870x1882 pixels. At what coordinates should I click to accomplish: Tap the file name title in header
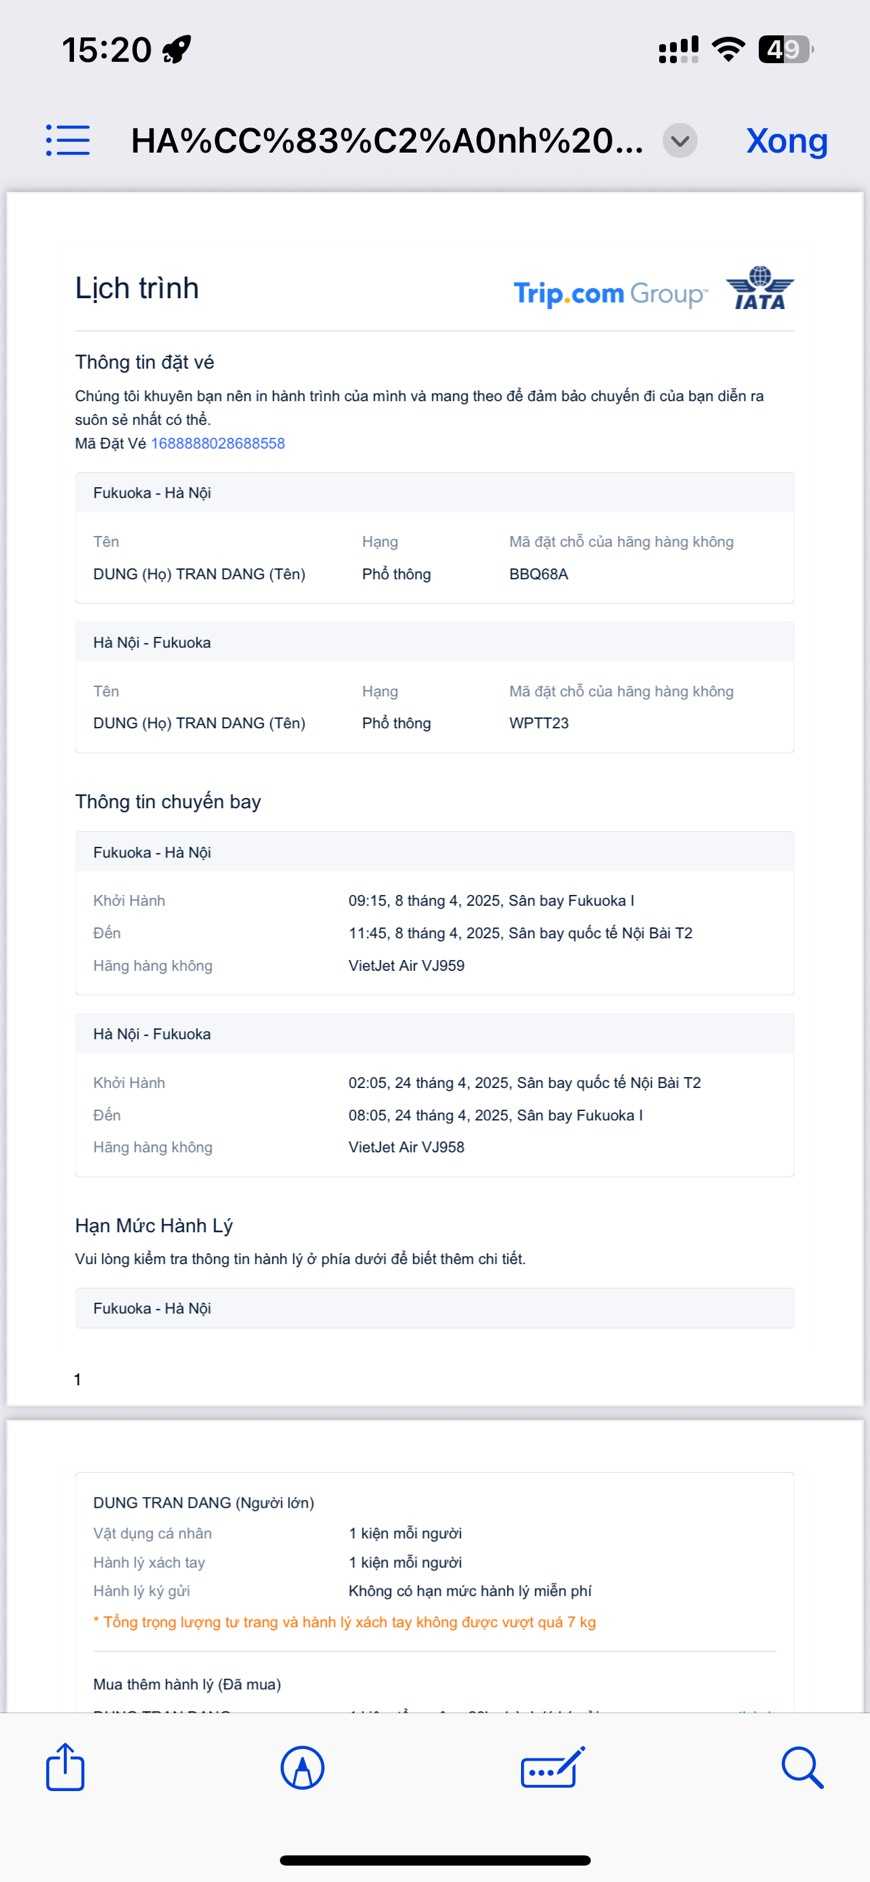pos(387,141)
